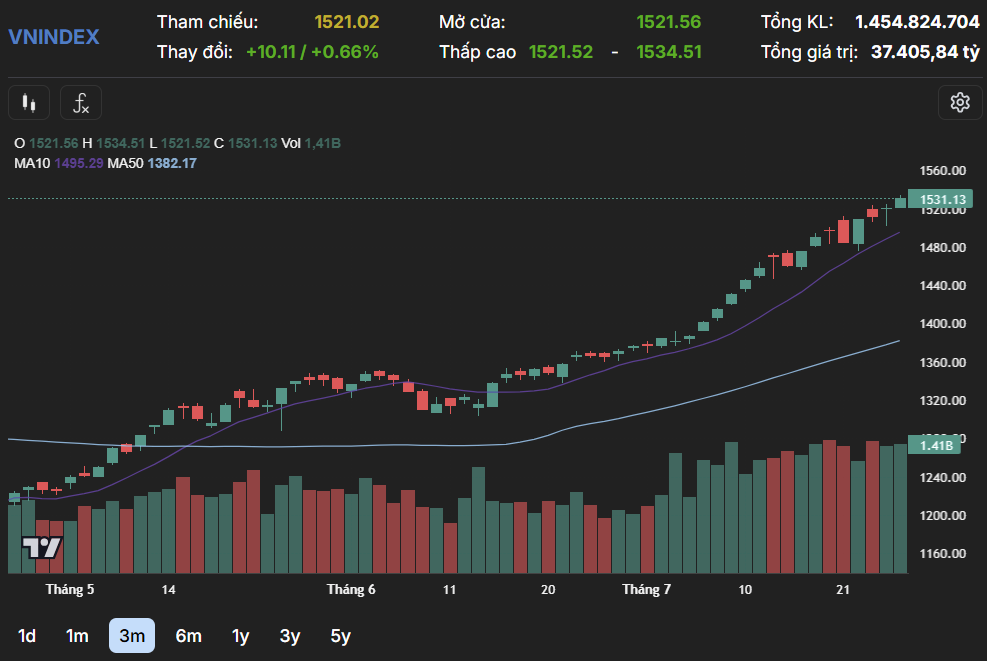
Task: Click the Mở cửa label
Action: pos(472,22)
